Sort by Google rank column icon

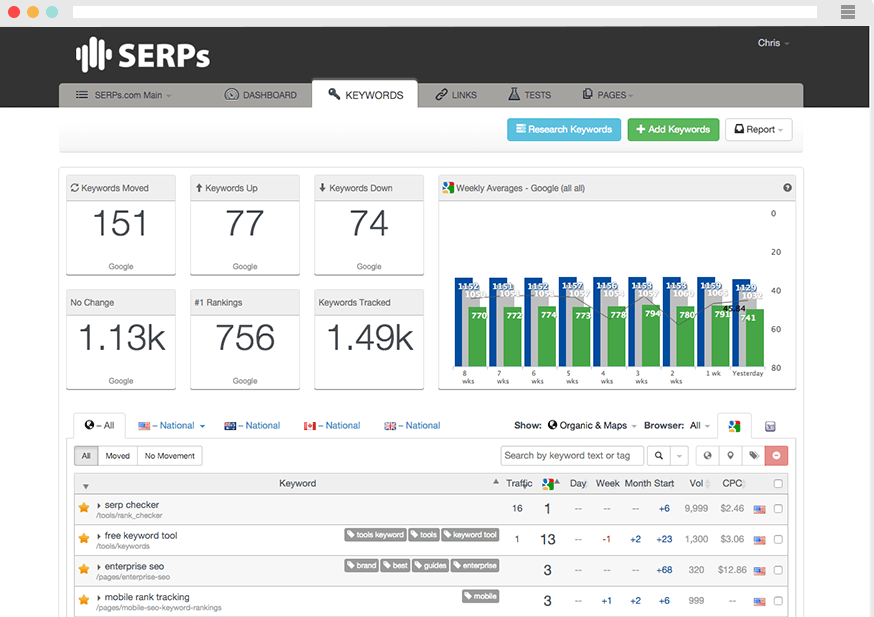(550, 483)
